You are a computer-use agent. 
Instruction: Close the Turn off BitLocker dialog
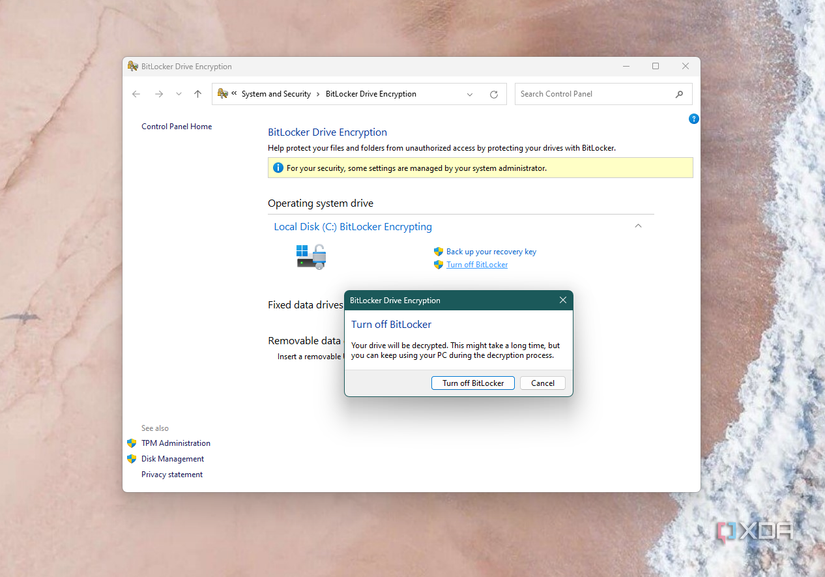563,300
